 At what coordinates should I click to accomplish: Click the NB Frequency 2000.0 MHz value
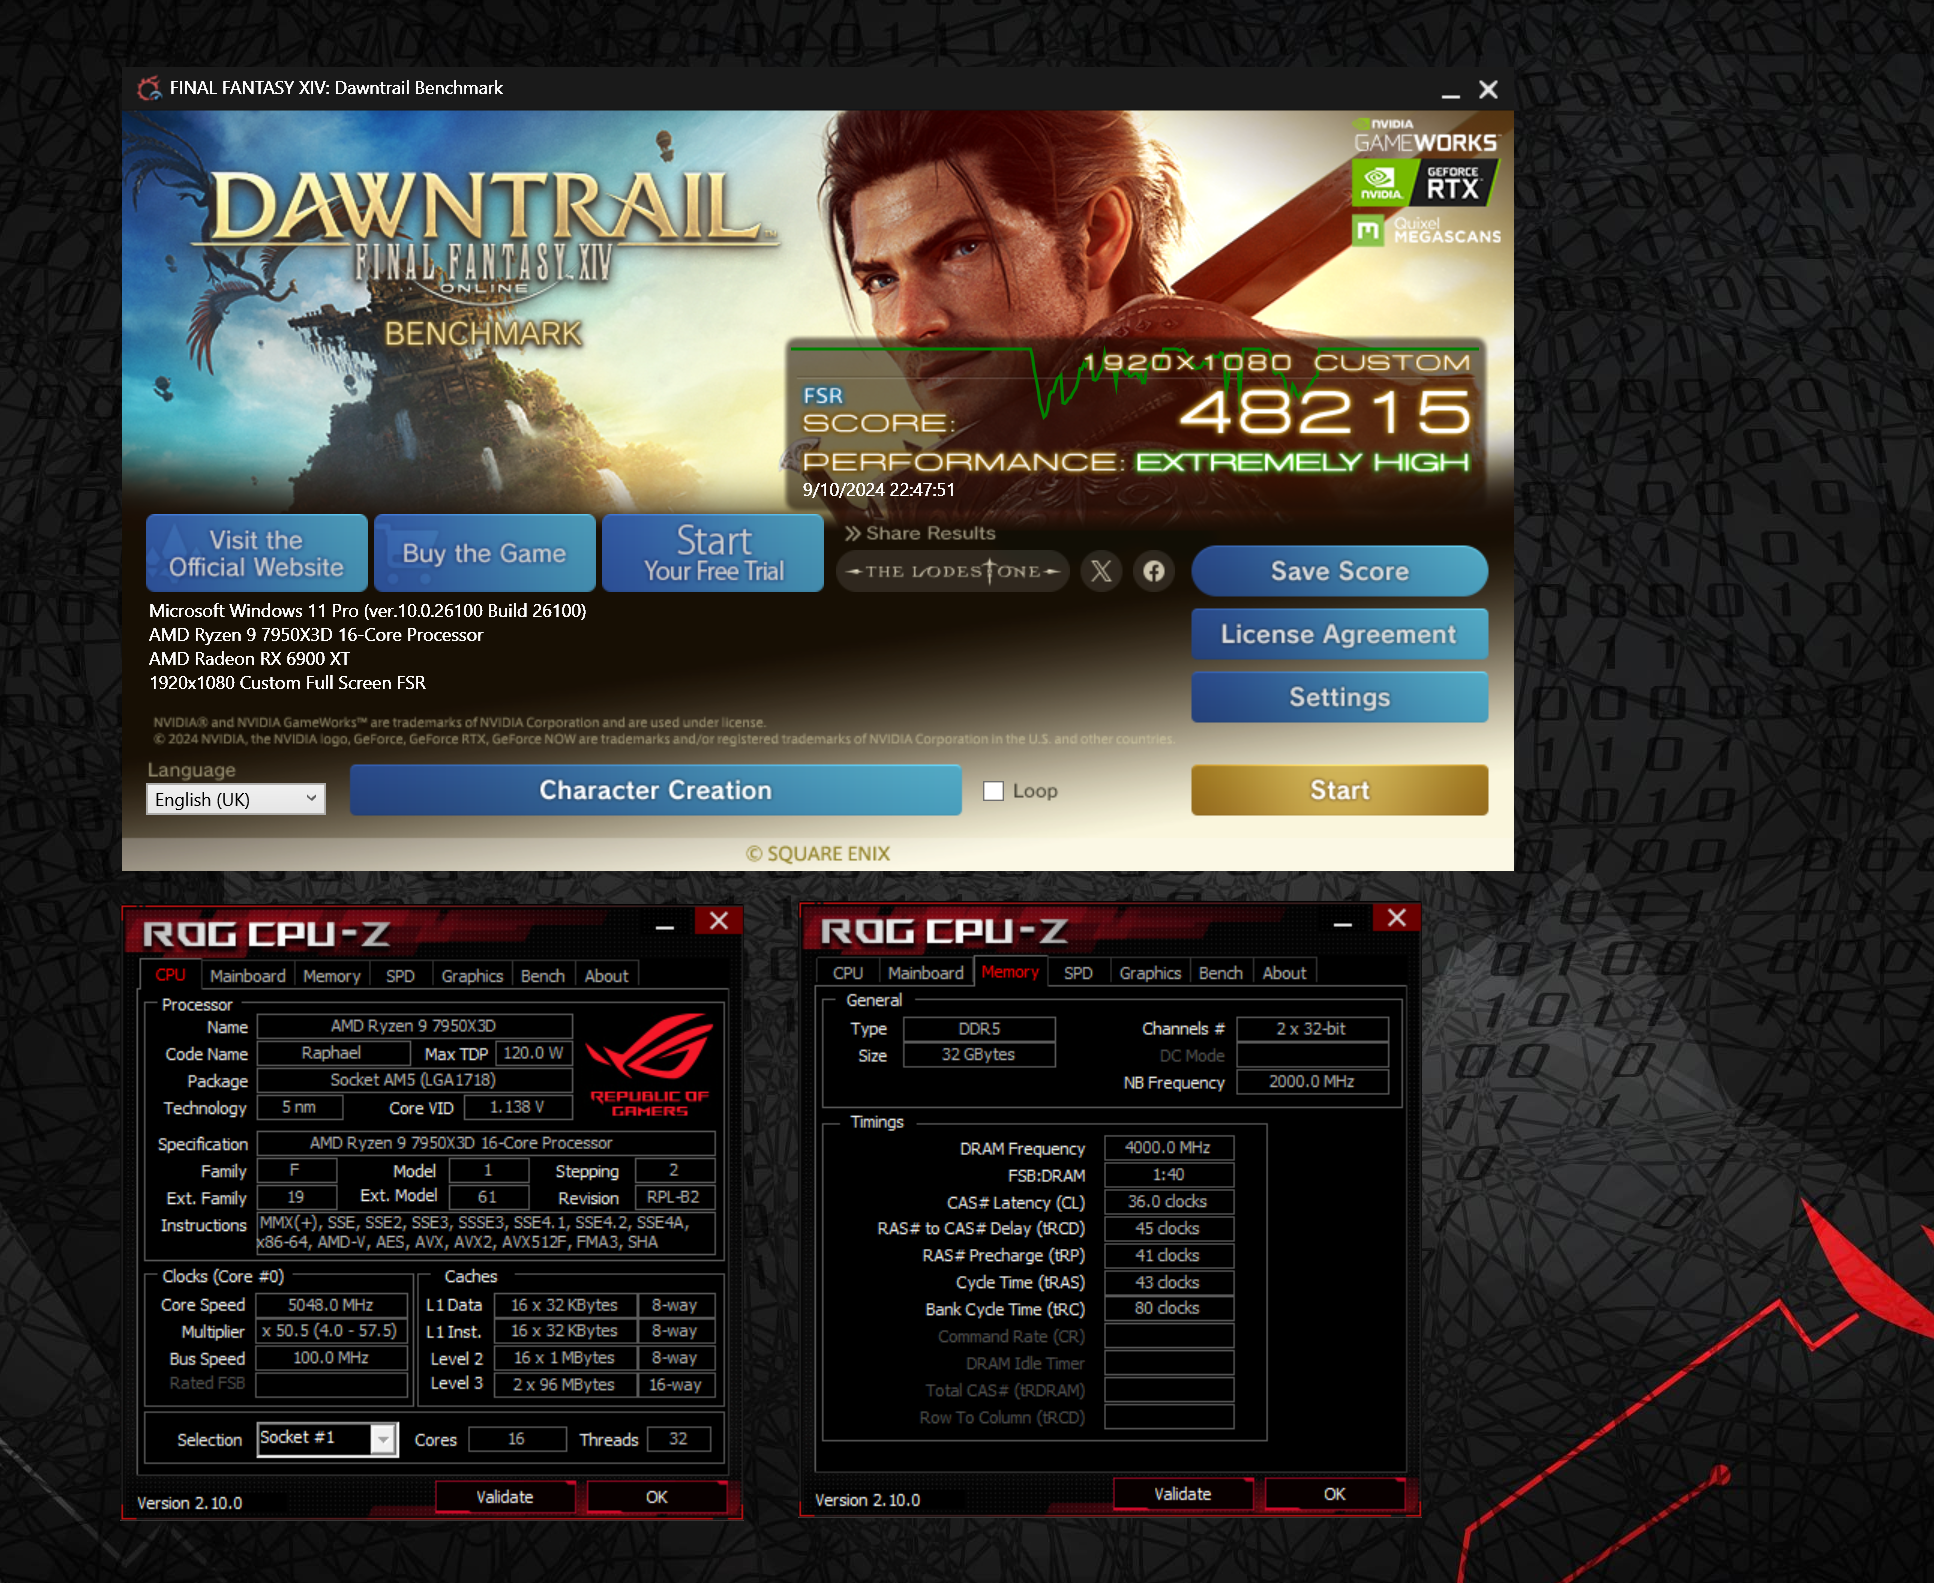pos(1312,1082)
